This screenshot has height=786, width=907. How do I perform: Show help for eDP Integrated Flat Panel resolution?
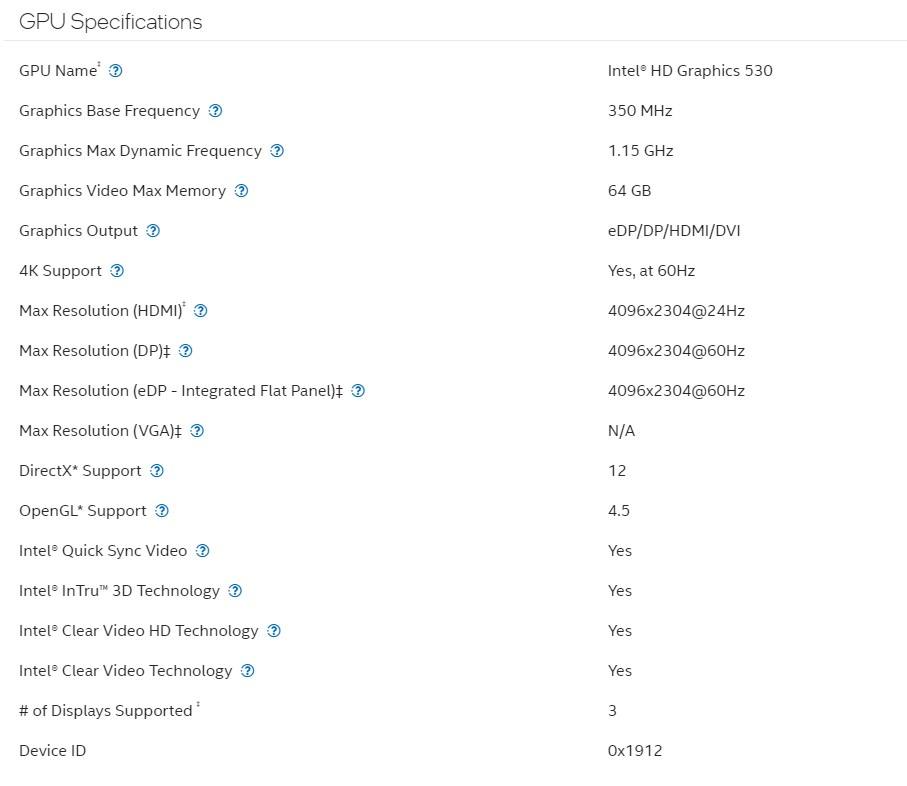click(x=358, y=391)
